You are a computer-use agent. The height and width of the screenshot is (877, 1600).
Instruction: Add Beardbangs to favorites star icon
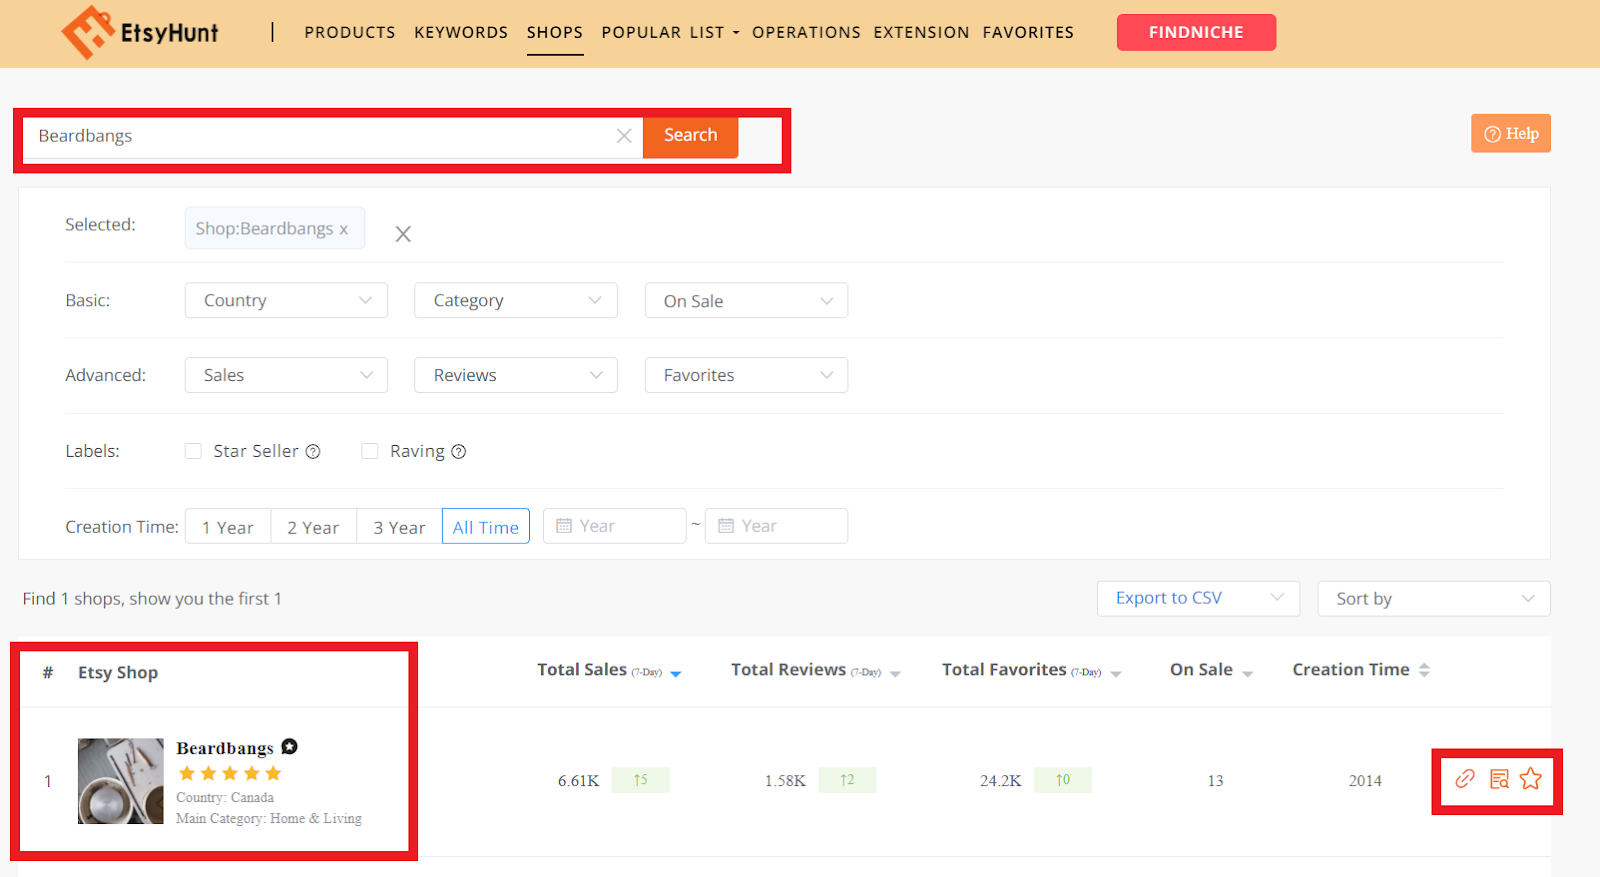[1531, 779]
